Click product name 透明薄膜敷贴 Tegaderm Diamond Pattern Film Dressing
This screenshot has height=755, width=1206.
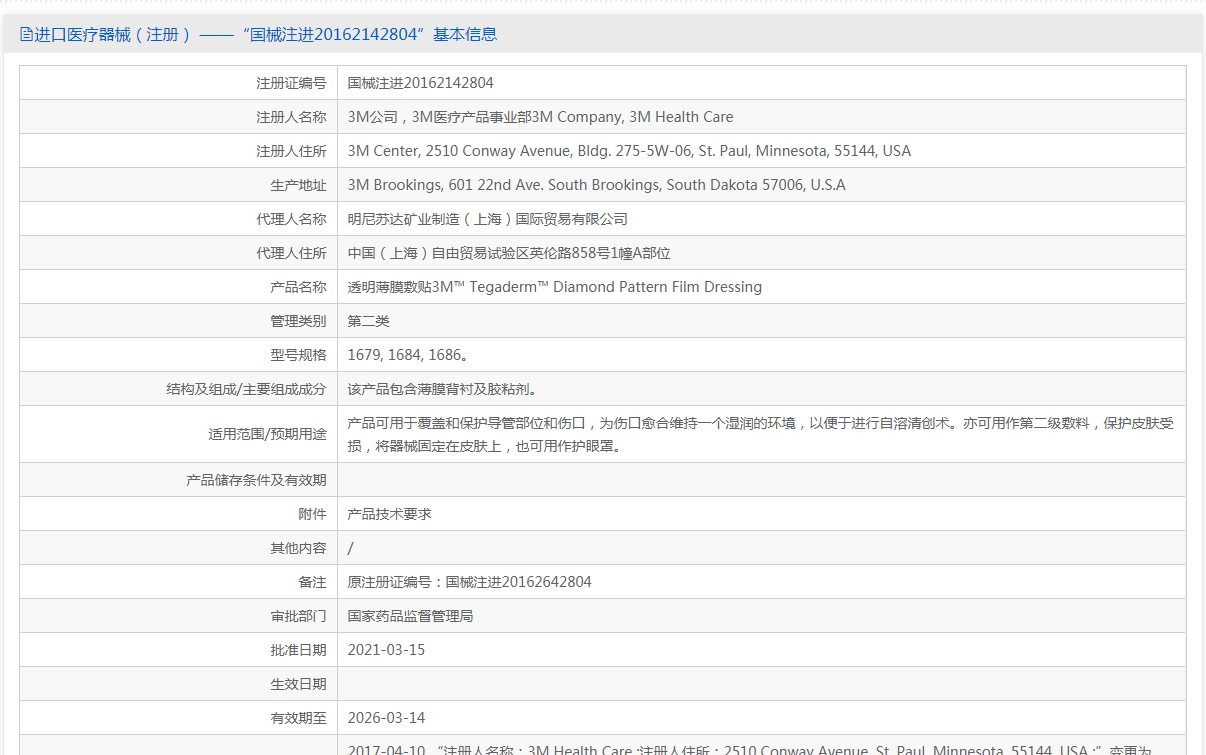554,287
